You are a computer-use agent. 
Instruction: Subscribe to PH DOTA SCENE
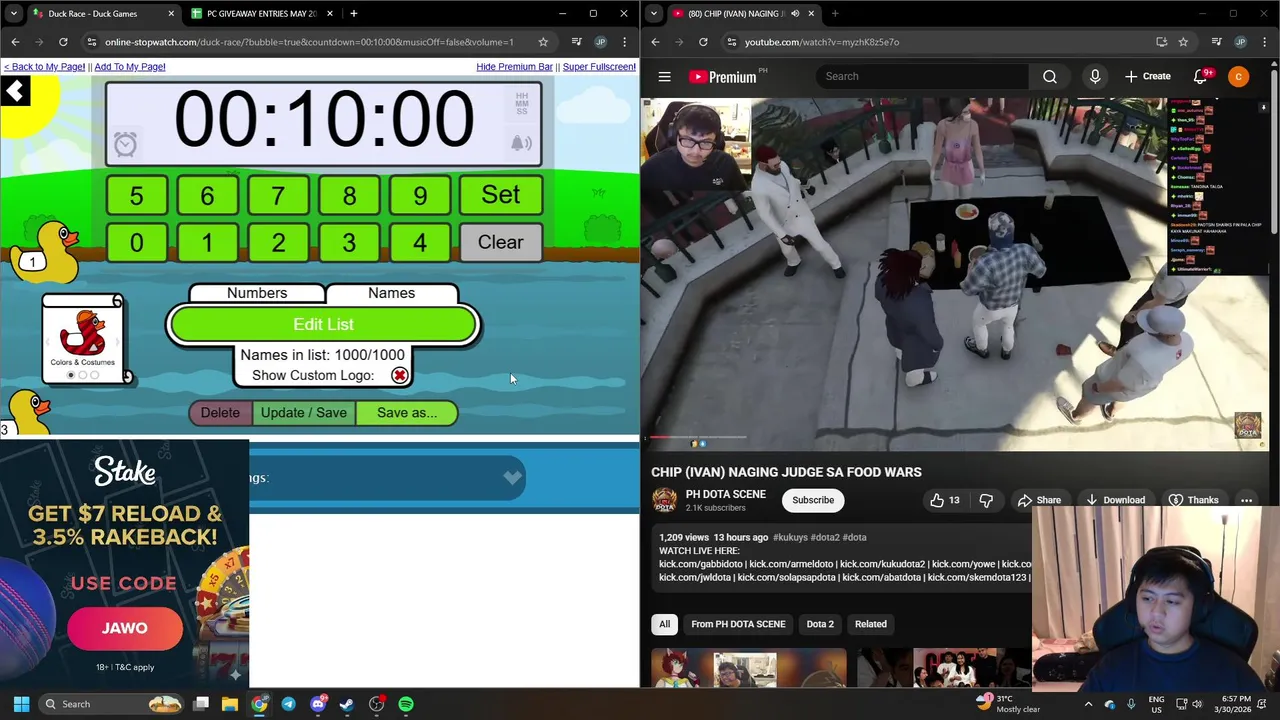click(x=813, y=500)
